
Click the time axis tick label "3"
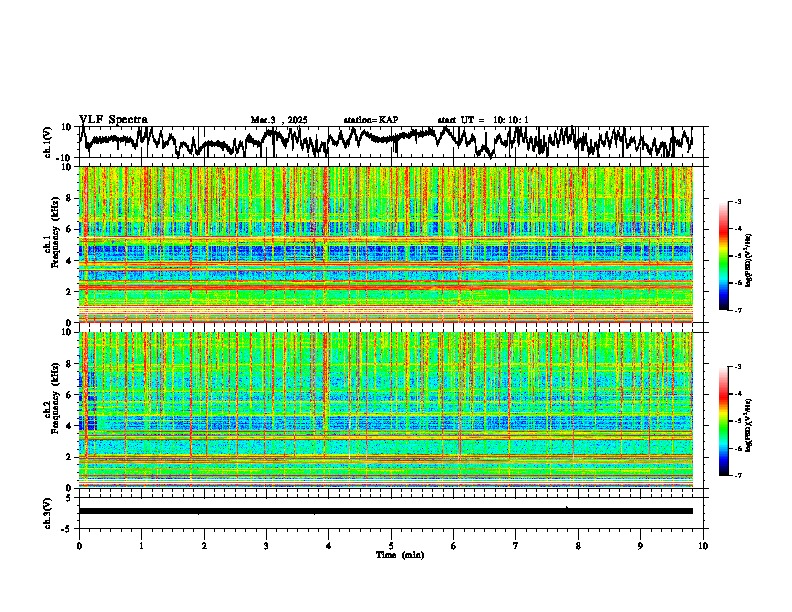click(266, 546)
